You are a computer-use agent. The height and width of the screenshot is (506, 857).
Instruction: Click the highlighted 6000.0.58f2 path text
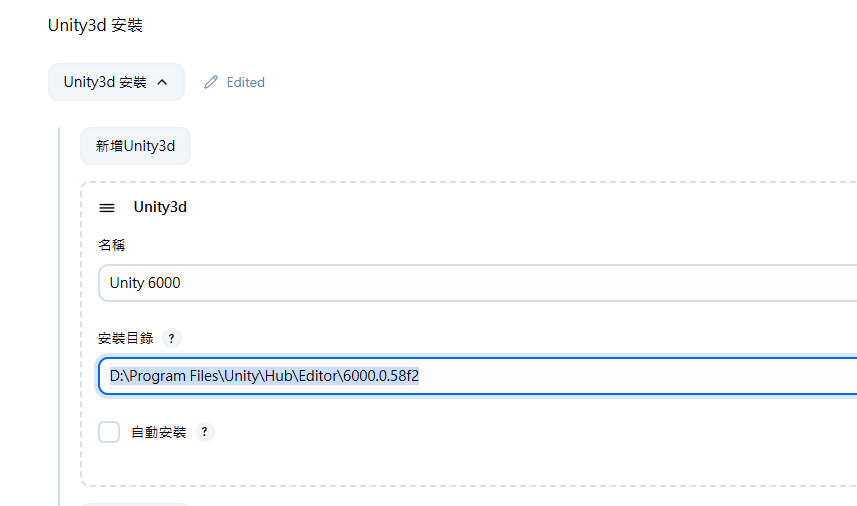381,376
